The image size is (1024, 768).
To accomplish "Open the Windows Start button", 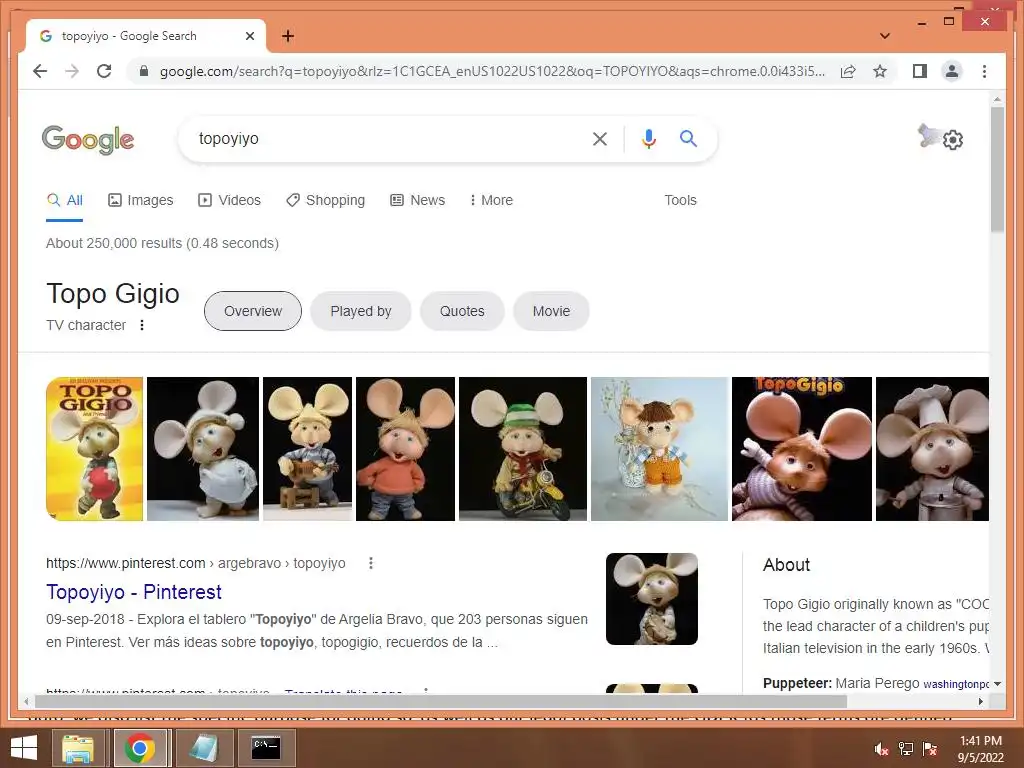I will pos(24,748).
